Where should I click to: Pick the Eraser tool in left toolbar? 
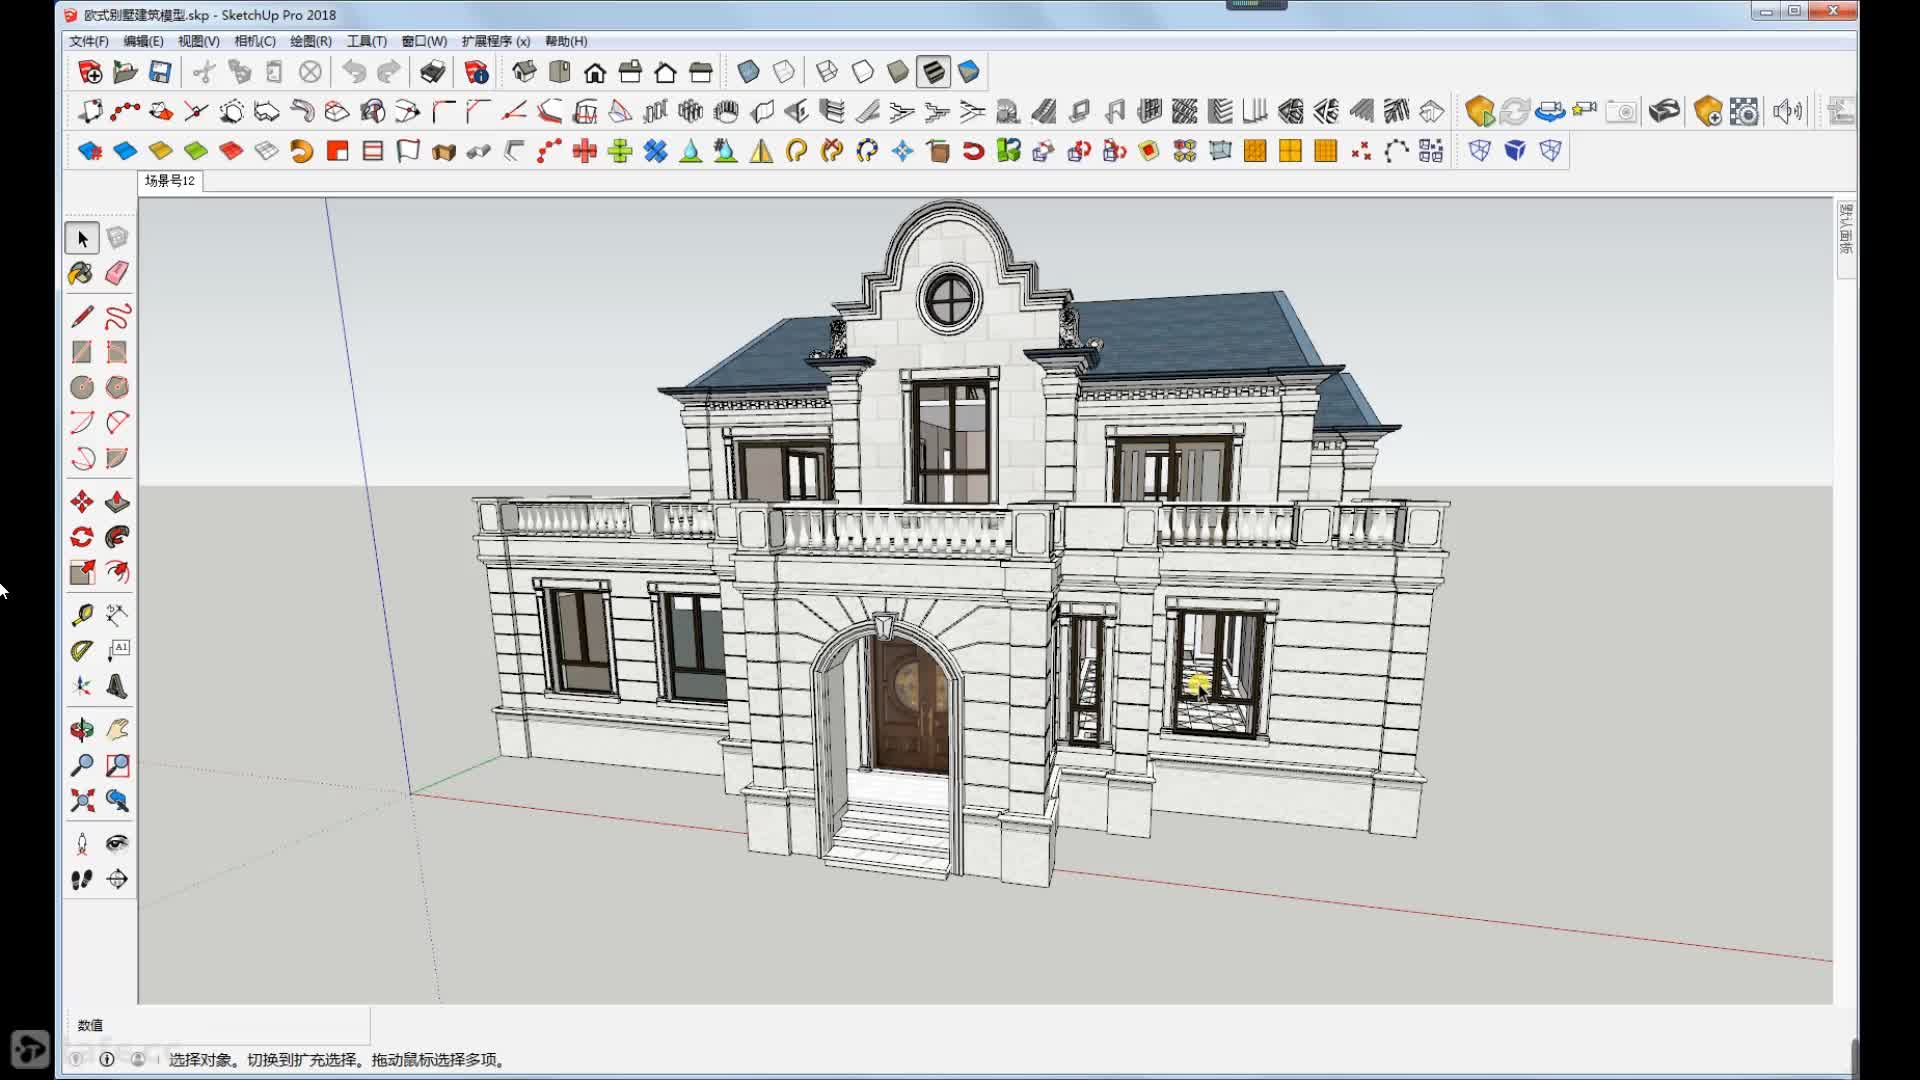click(117, 273)
